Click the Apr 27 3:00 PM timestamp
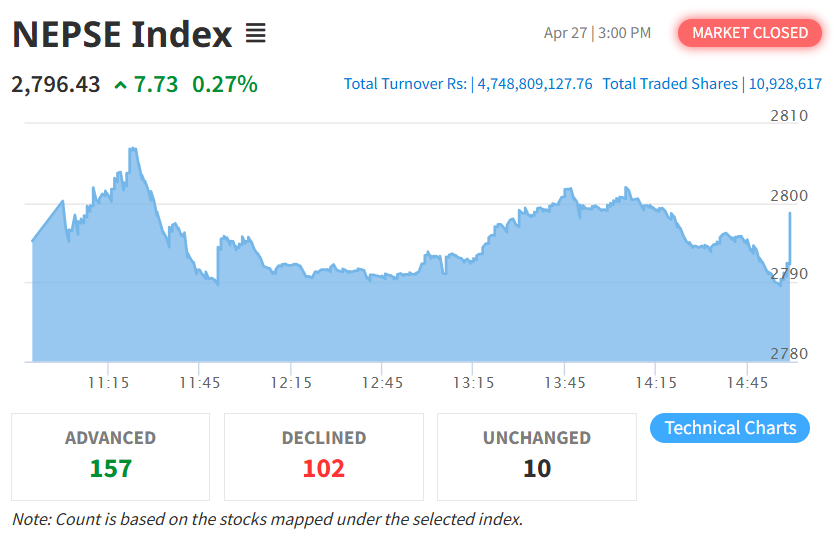The height and width of the screenshot is (547, 837). (597, 33)
